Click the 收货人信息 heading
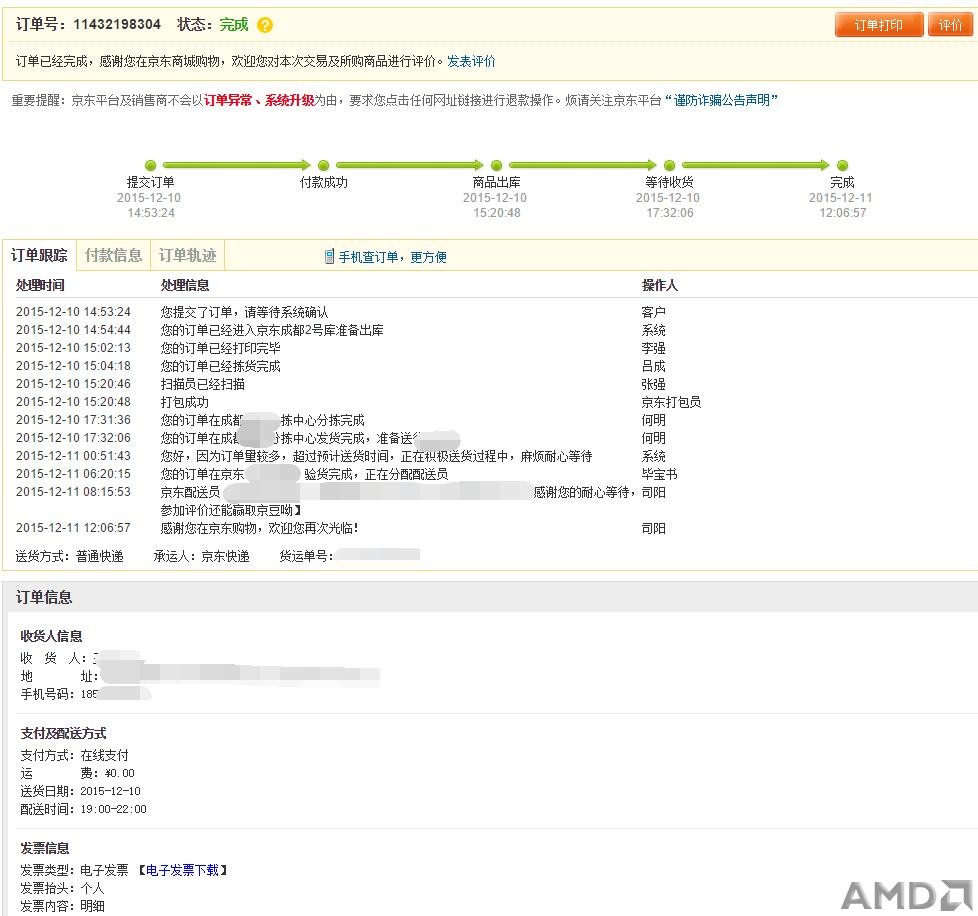 click(x=51, y=636)
